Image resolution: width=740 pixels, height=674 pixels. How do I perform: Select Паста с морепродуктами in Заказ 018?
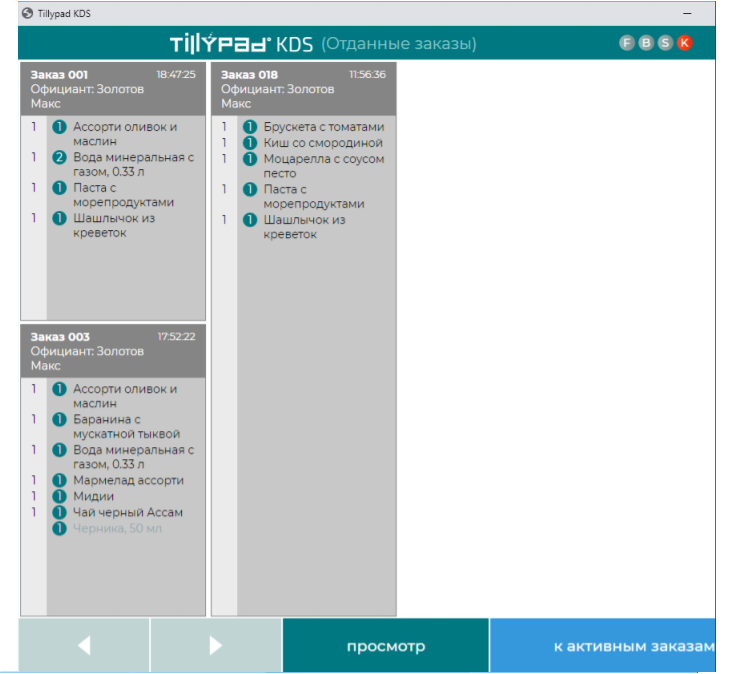[x=314, y=196]
